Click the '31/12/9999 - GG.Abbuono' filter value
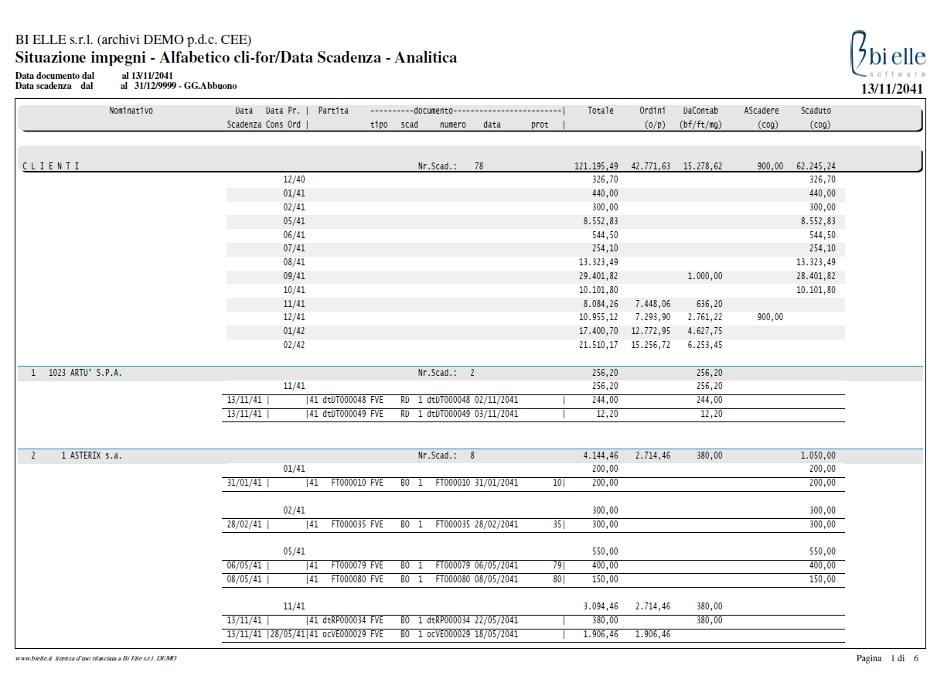937x679 pixels. click(185, 86)
